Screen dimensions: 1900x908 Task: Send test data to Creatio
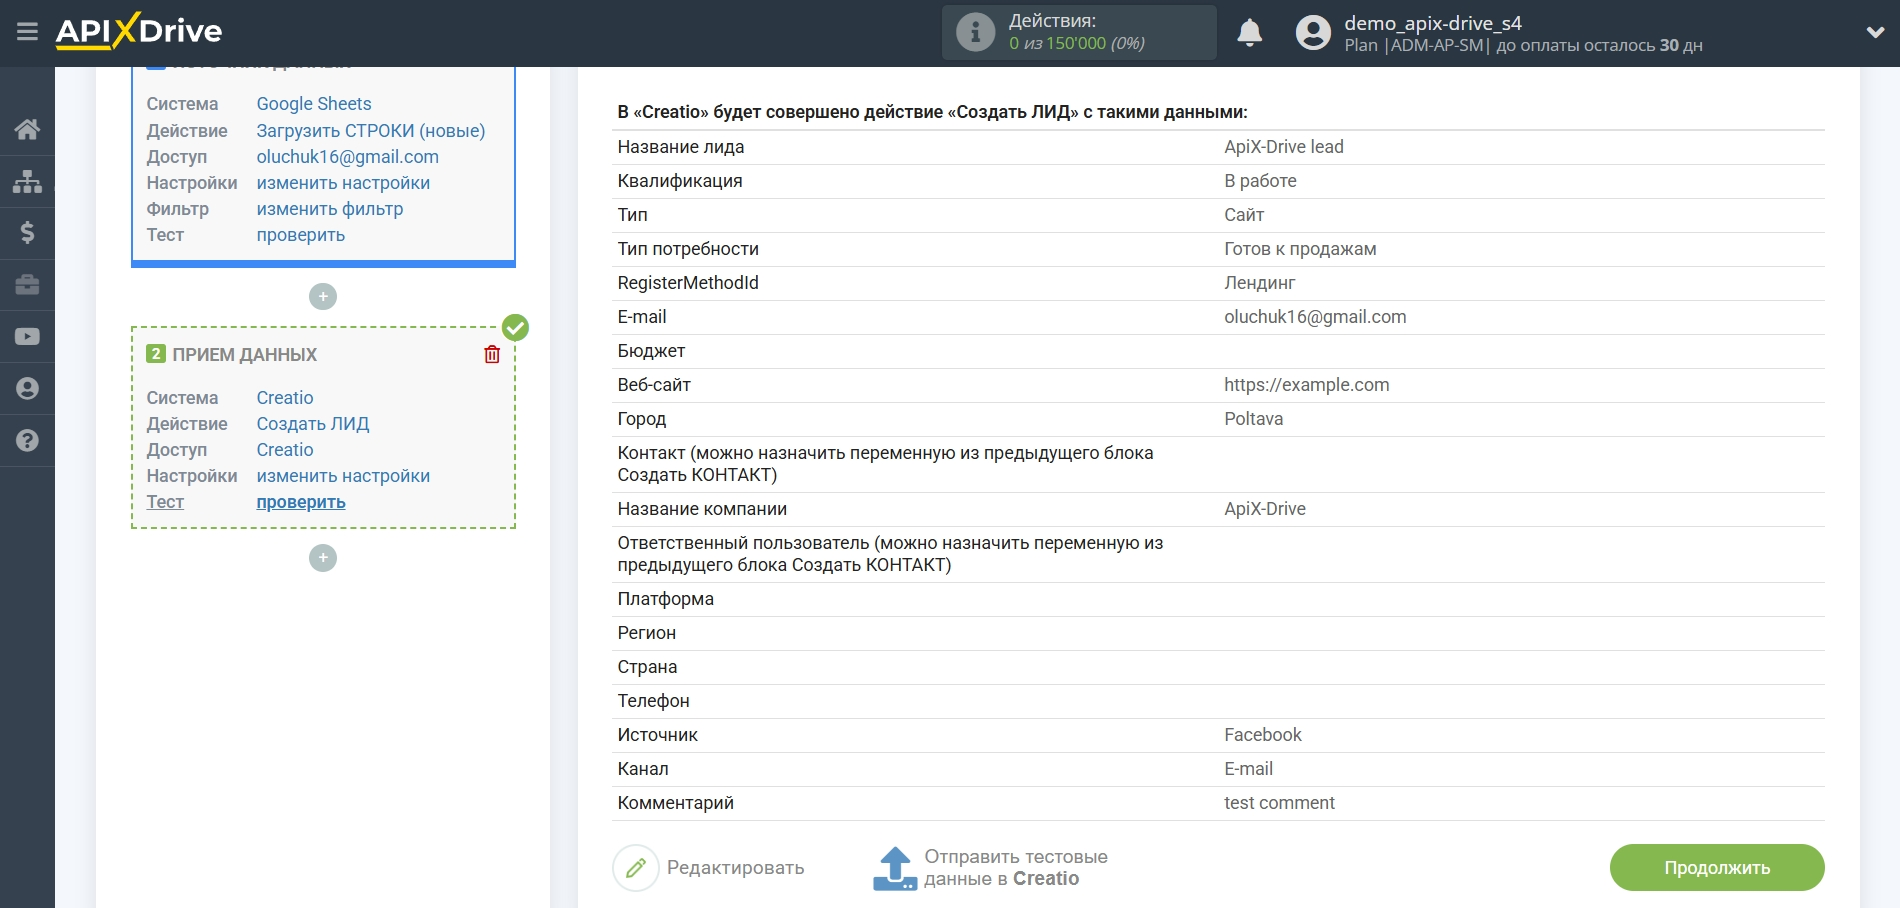(x=991, y=868)
